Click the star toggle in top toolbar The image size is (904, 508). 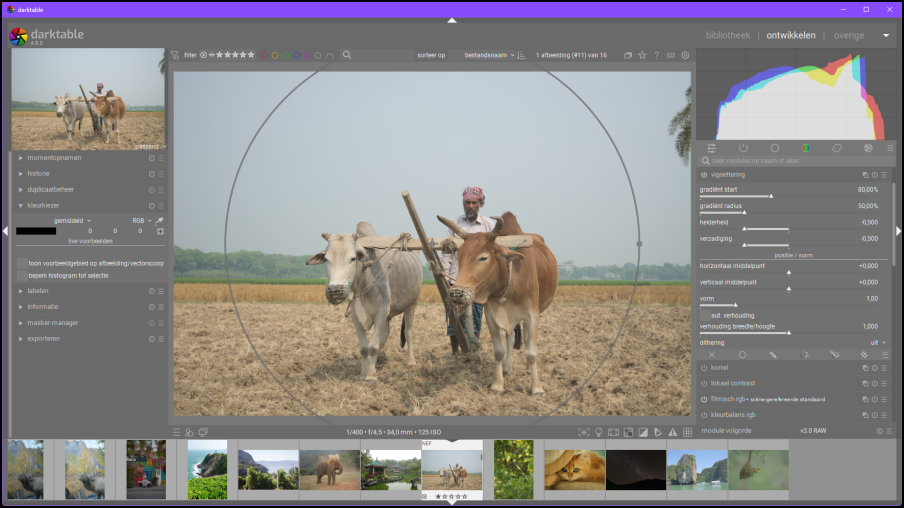[x=642, y=56]
